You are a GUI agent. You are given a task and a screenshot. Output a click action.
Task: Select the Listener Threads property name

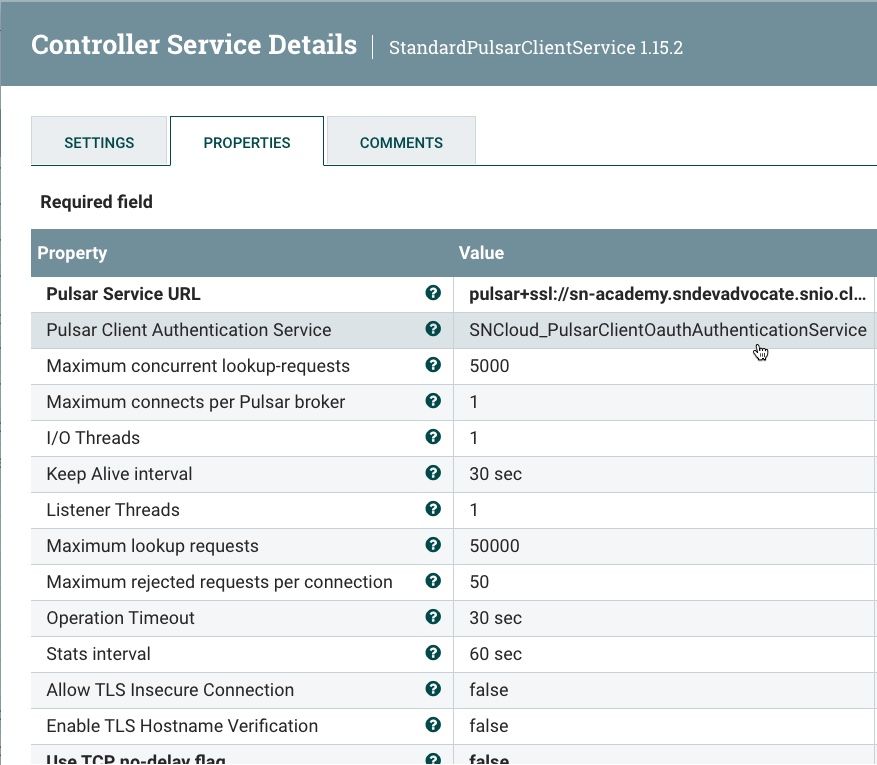[x=113, y=510]
